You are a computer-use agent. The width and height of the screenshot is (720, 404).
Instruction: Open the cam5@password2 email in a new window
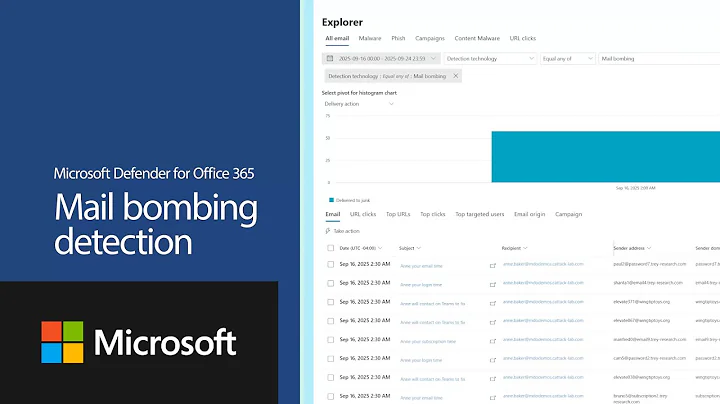(493, 360)
